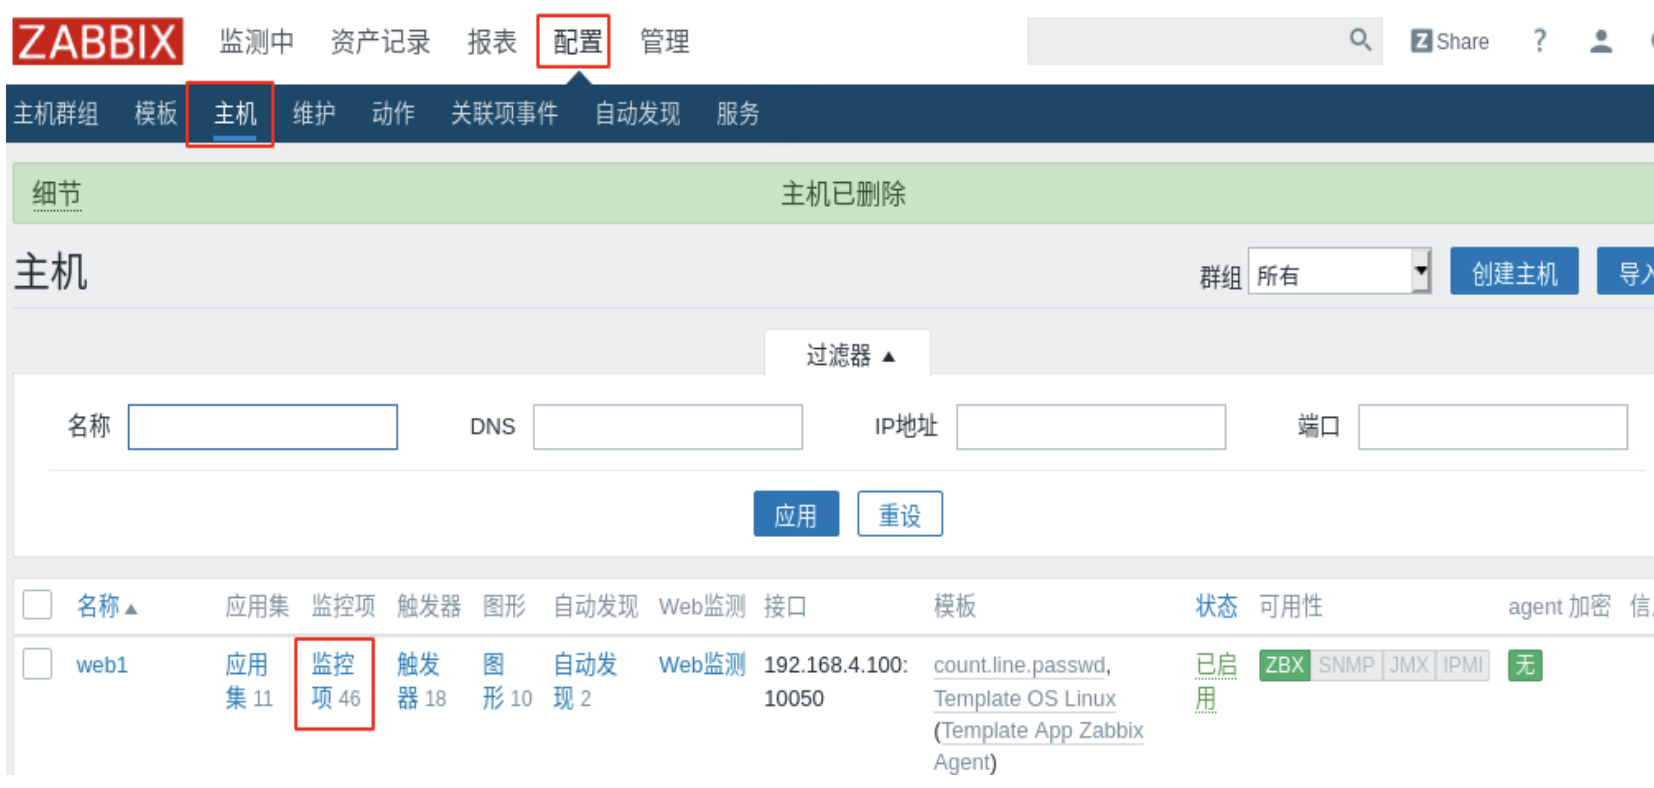Go to 主机 submenu
Screen dimensions: 1654x788
(x=235, y=114)
